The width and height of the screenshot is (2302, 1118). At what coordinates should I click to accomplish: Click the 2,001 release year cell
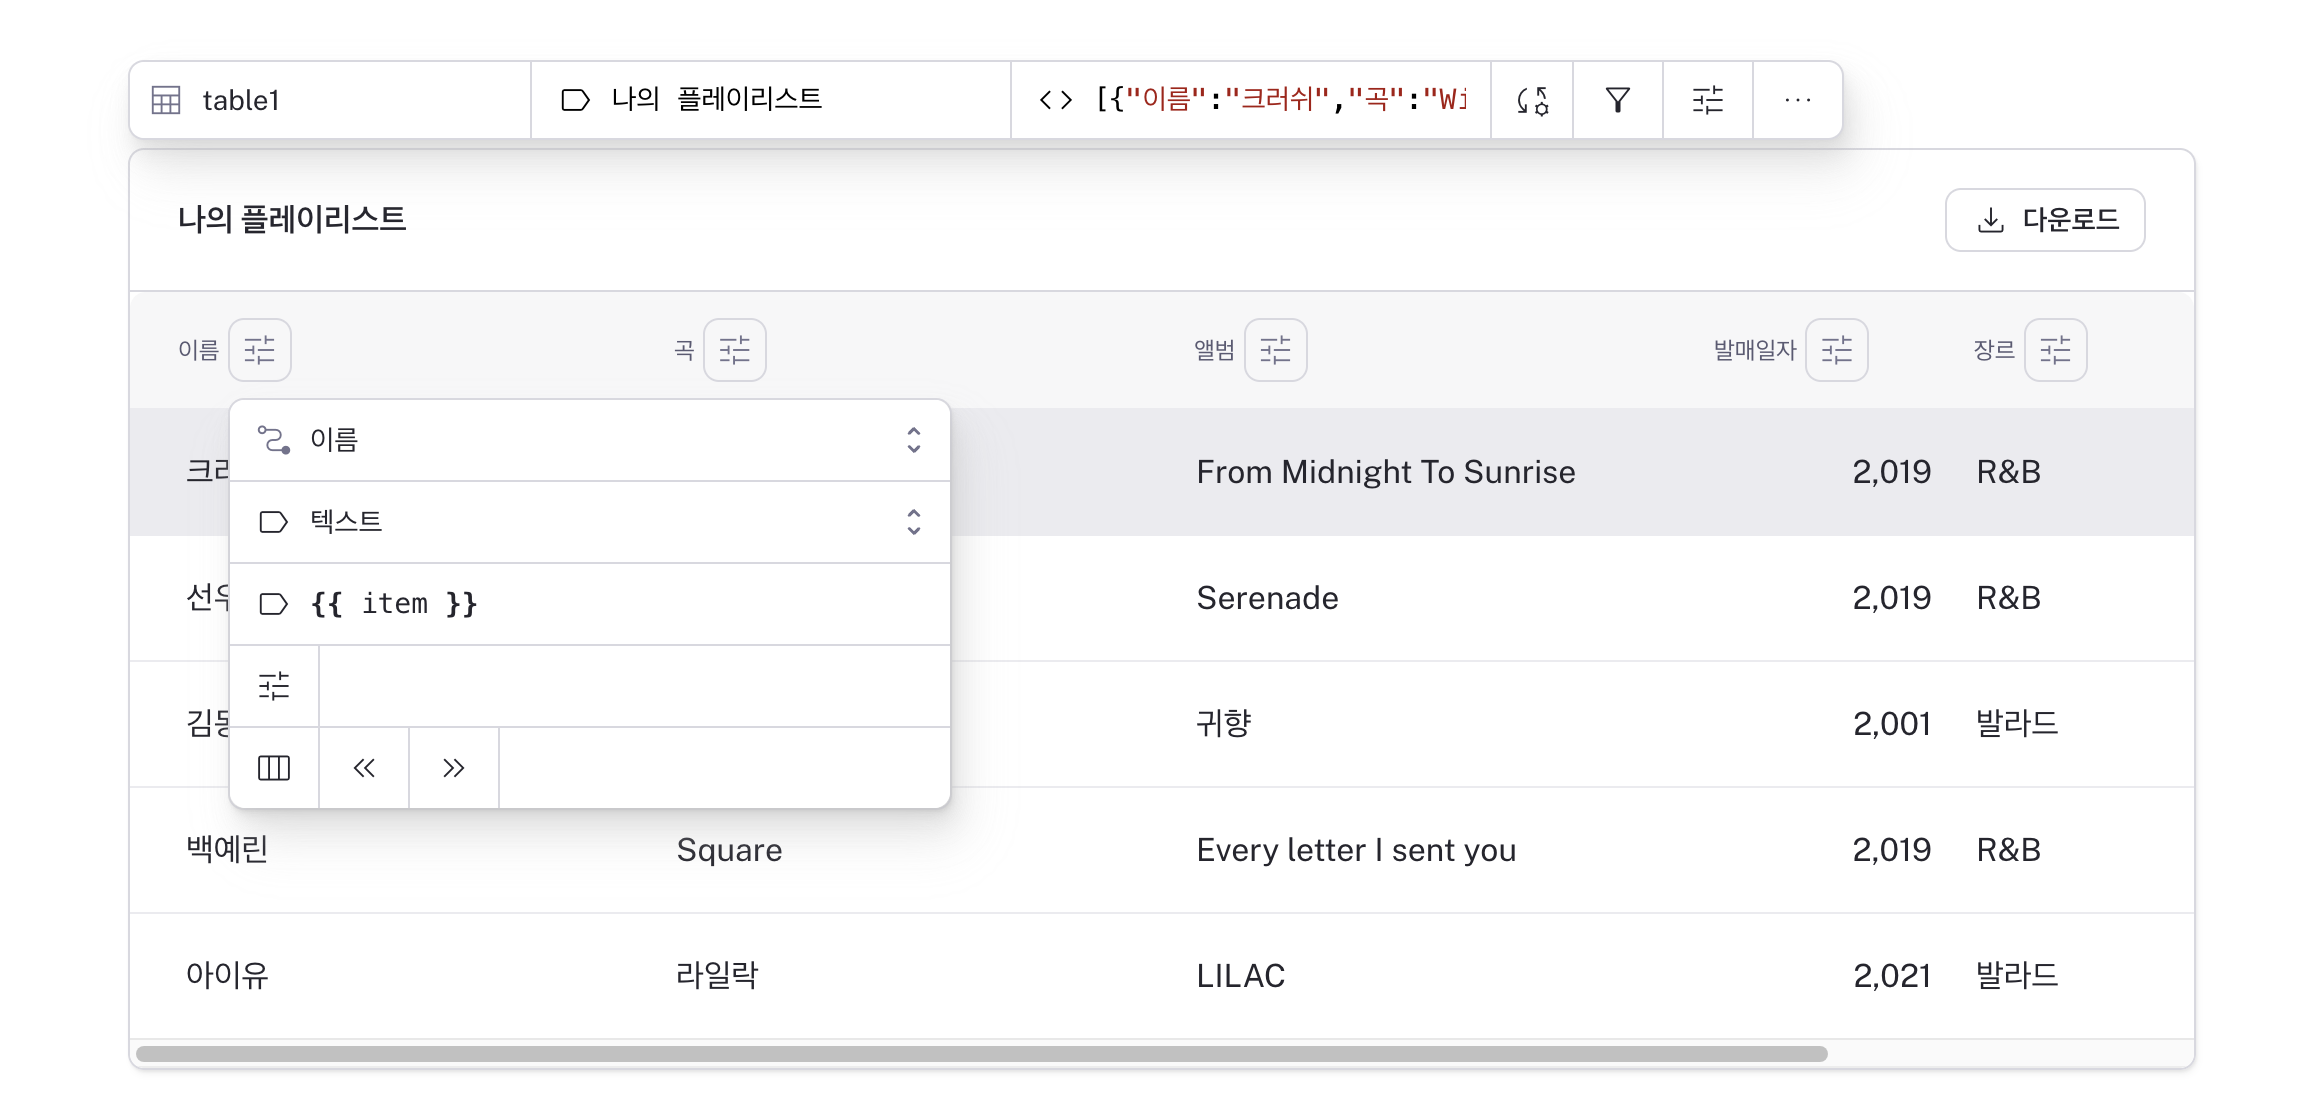point(1892,724)
